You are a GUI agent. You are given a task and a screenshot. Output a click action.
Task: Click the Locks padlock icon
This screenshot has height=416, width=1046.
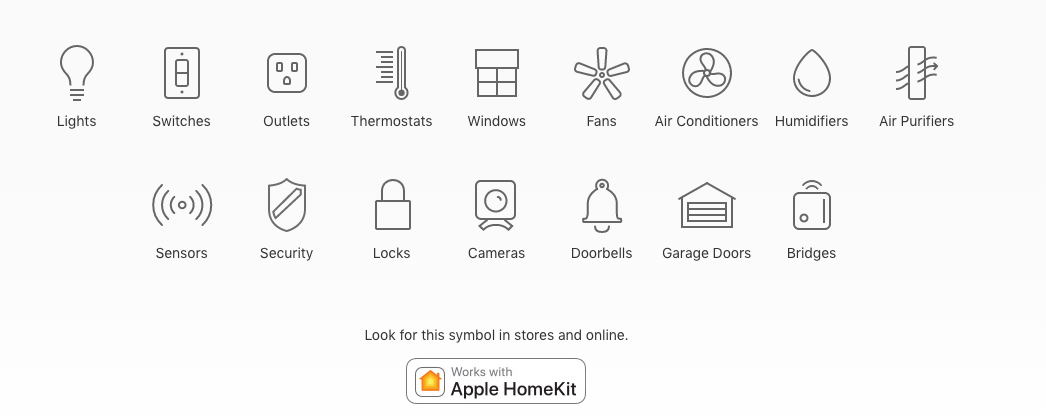392,205
